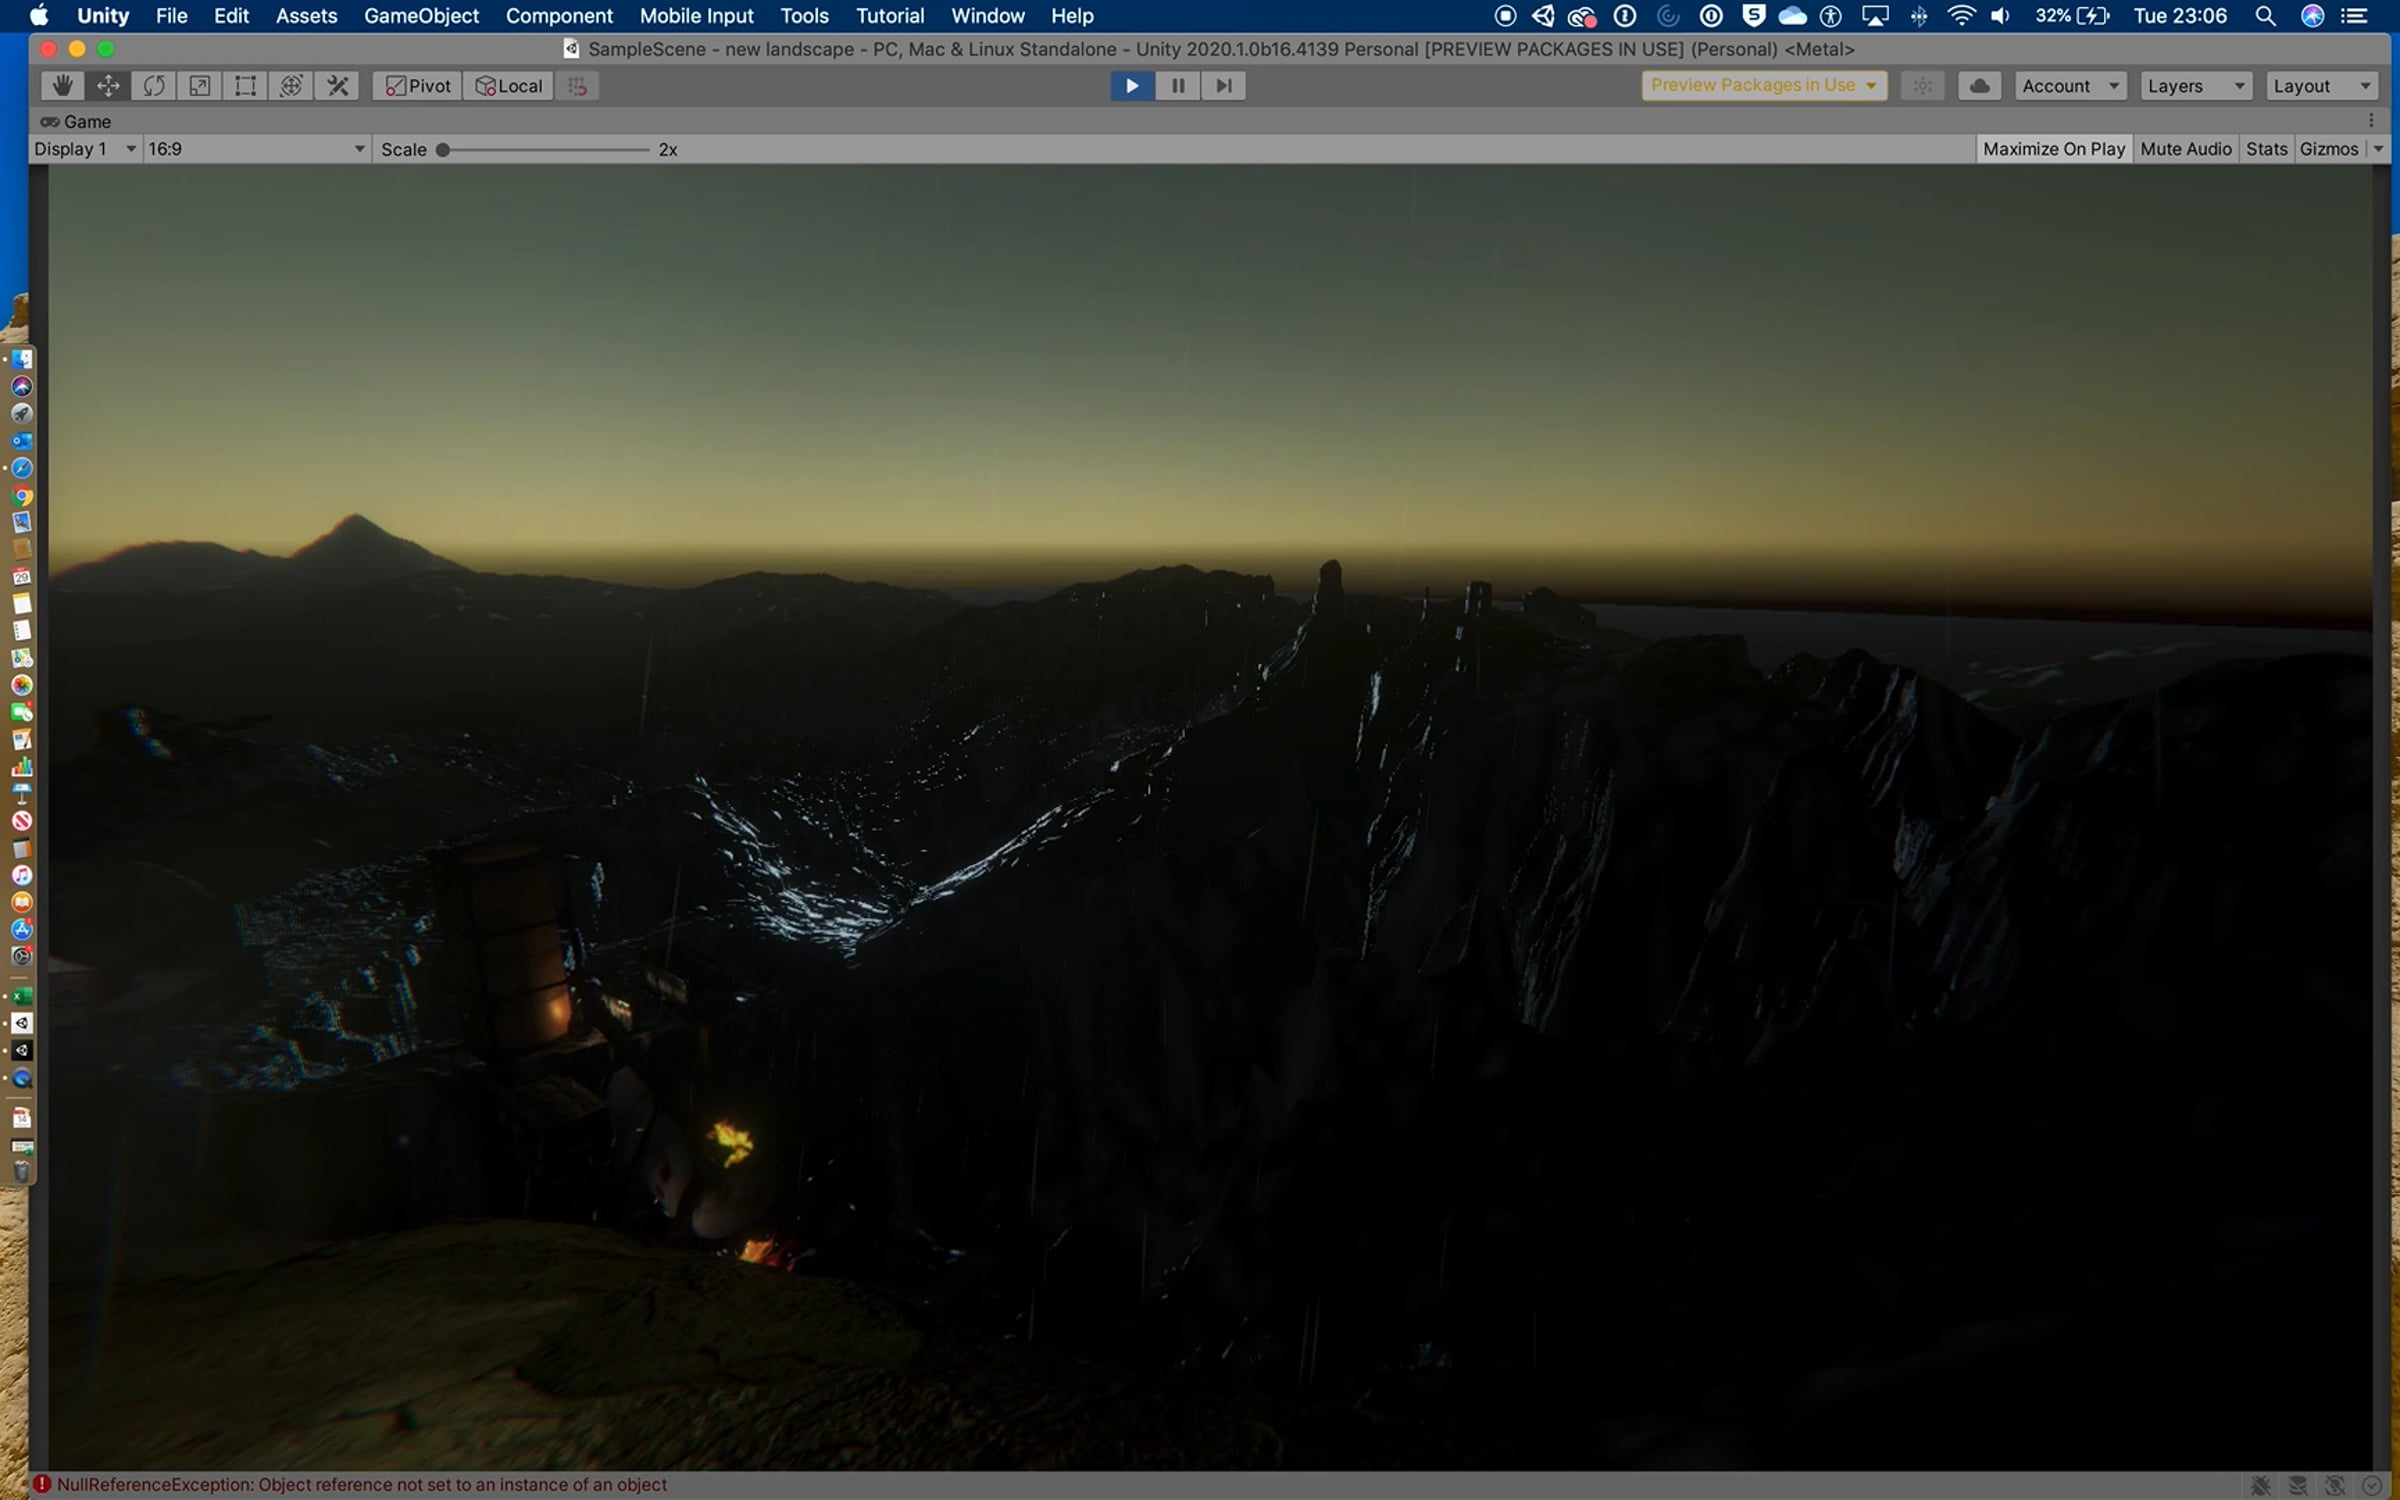
Task: Toggle Maximize On Play
Action: pyautogui.click(x=2053, y=149)
